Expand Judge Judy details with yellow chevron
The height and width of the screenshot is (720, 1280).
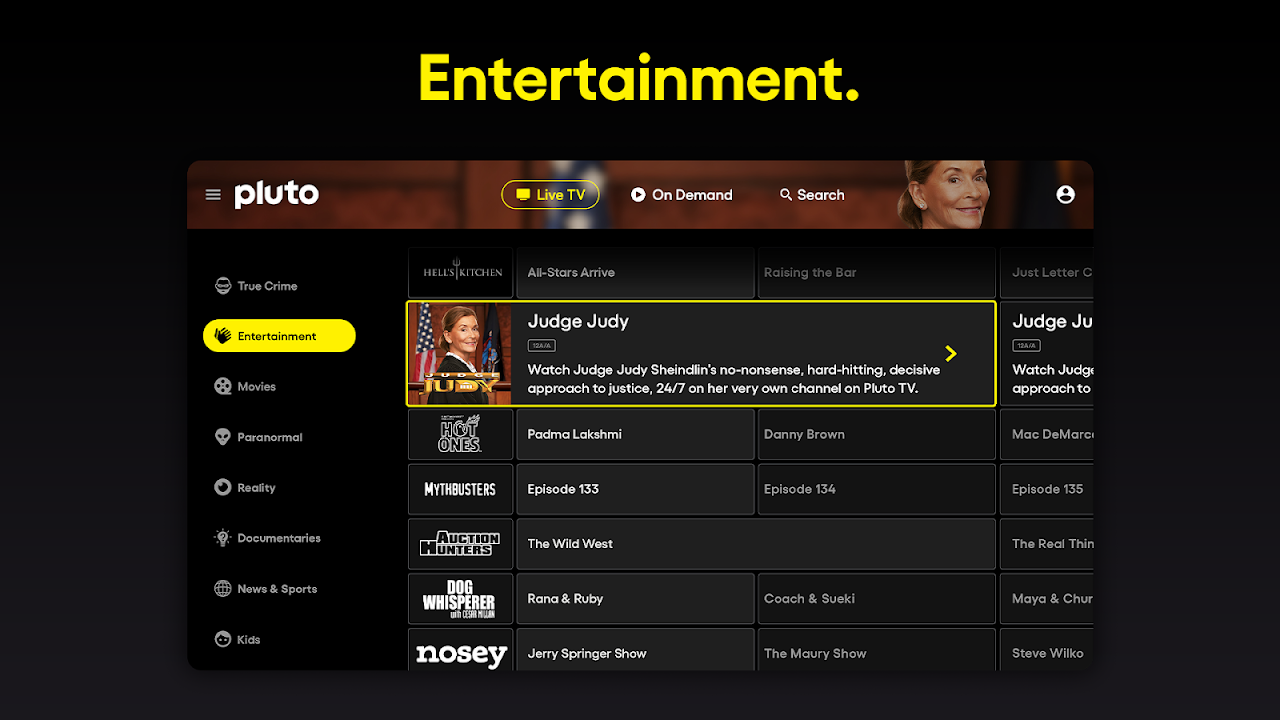[951, 353]
